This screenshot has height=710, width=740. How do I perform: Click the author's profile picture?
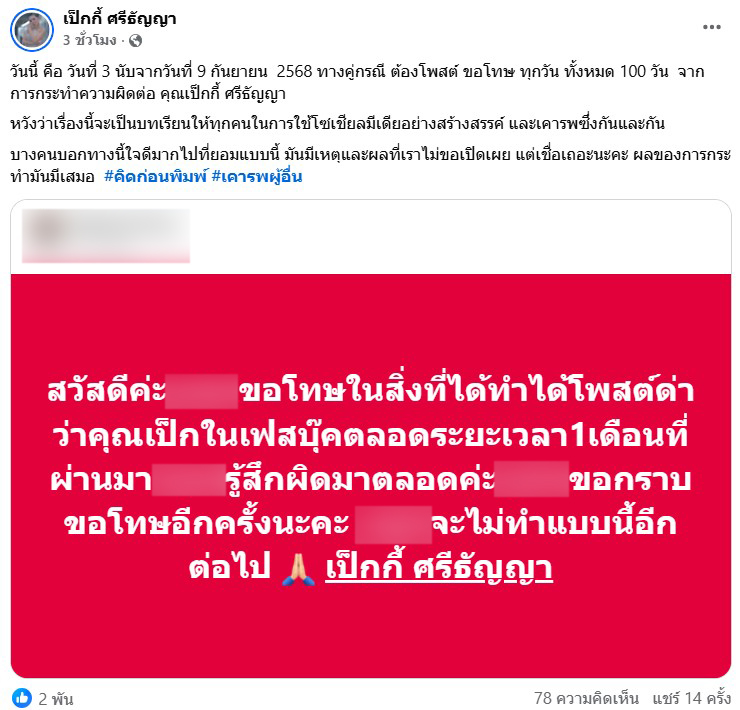pyautogui.click(x=32, y=30)
